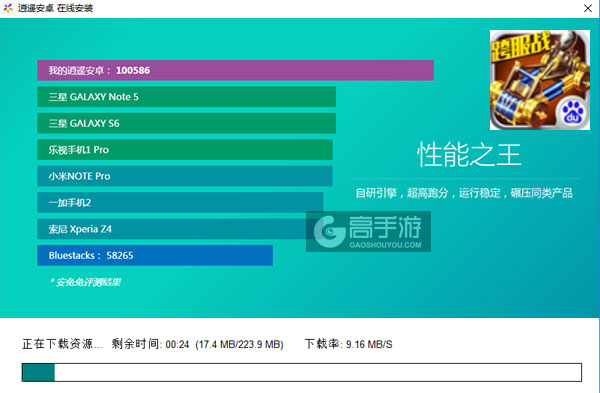Click the Baidu paw badge icon
The width and height of the screenshot is (600, 393).
point(572,113)
